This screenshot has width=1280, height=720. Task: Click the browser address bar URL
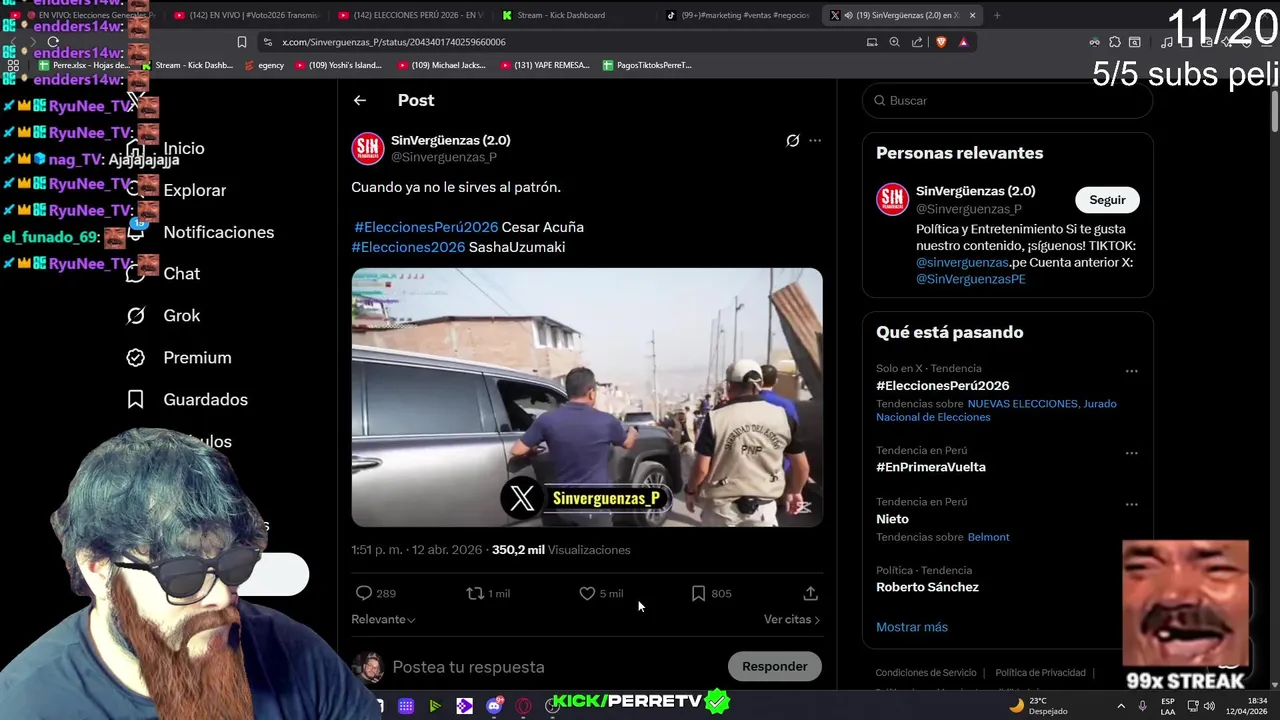point(394,42)
